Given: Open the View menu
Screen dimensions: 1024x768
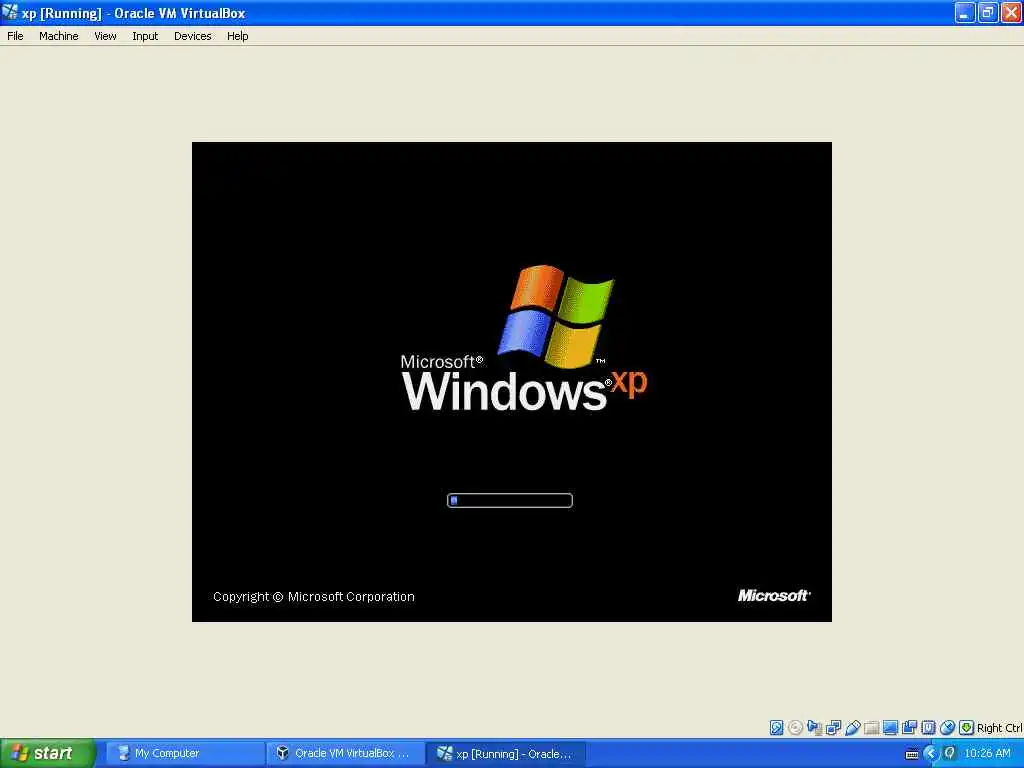Looking at the screenshot, I should pyautogui.click(x=105, y=36).
